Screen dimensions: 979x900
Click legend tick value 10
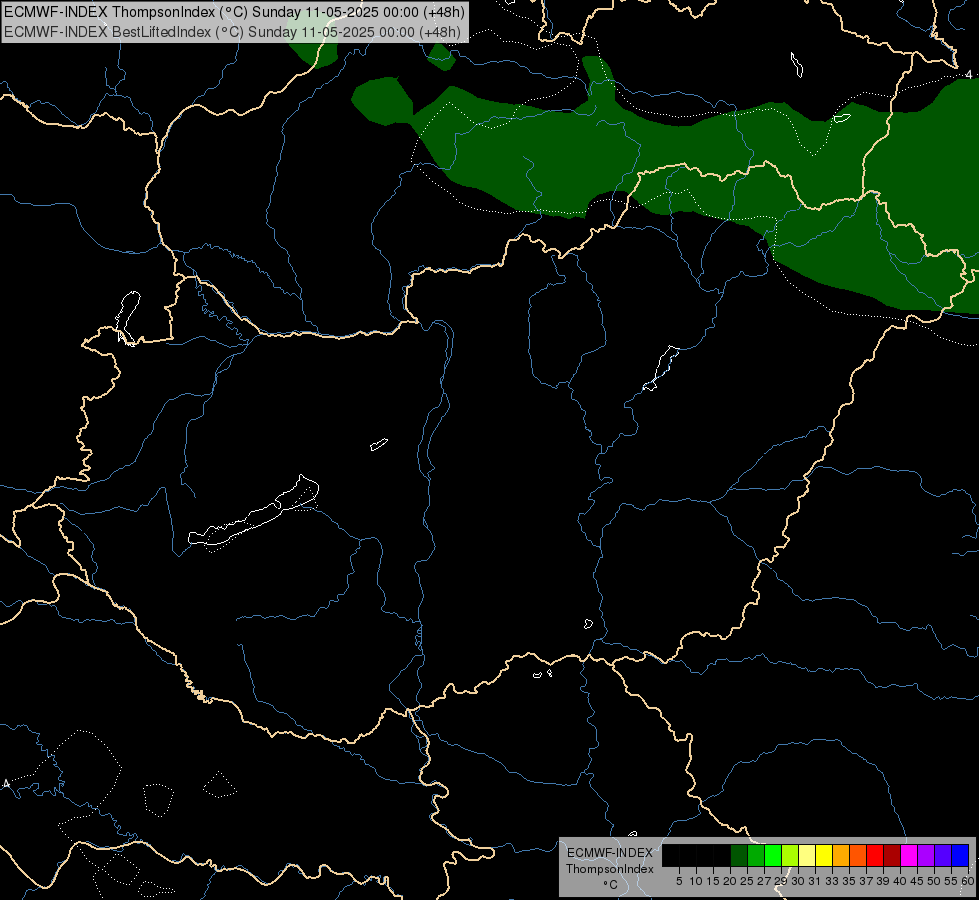point(696,881)
